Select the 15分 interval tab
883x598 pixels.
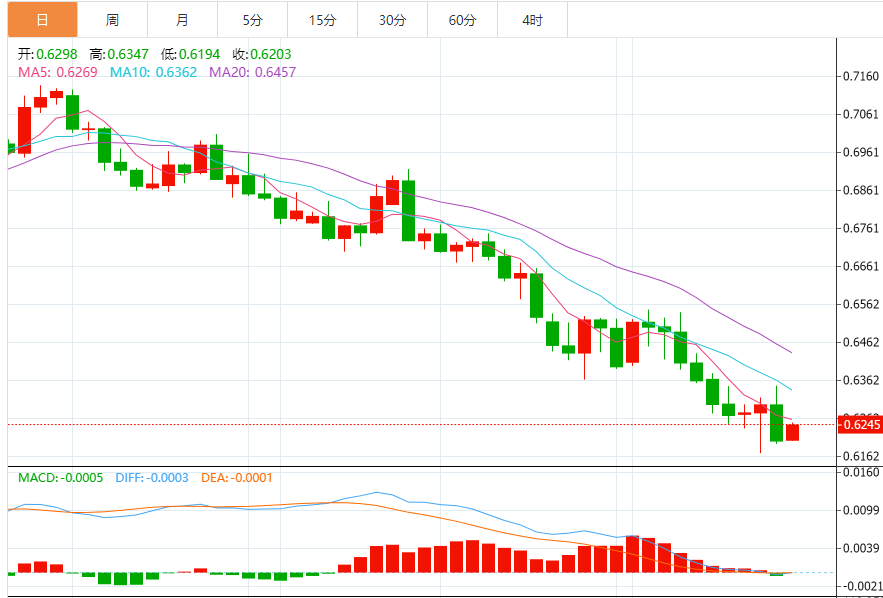[322, 20]
